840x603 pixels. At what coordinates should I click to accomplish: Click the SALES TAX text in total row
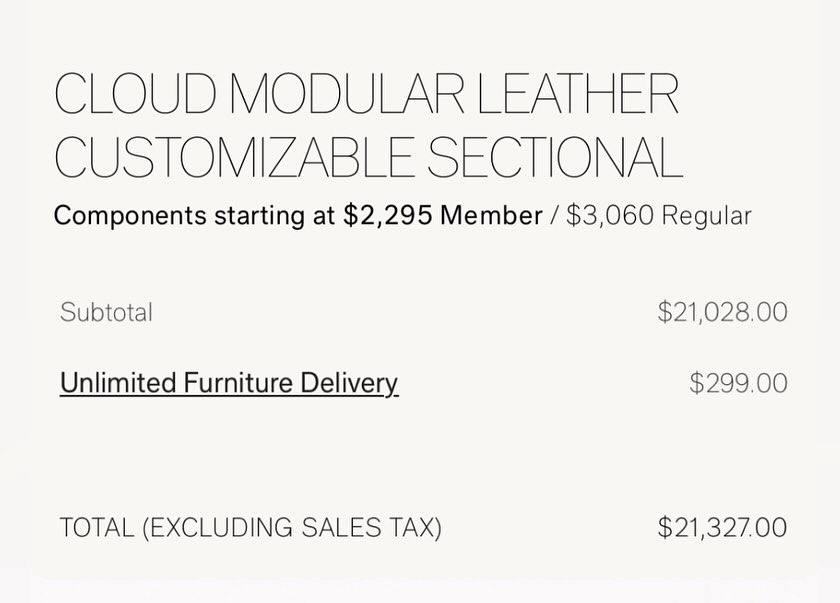368,527
